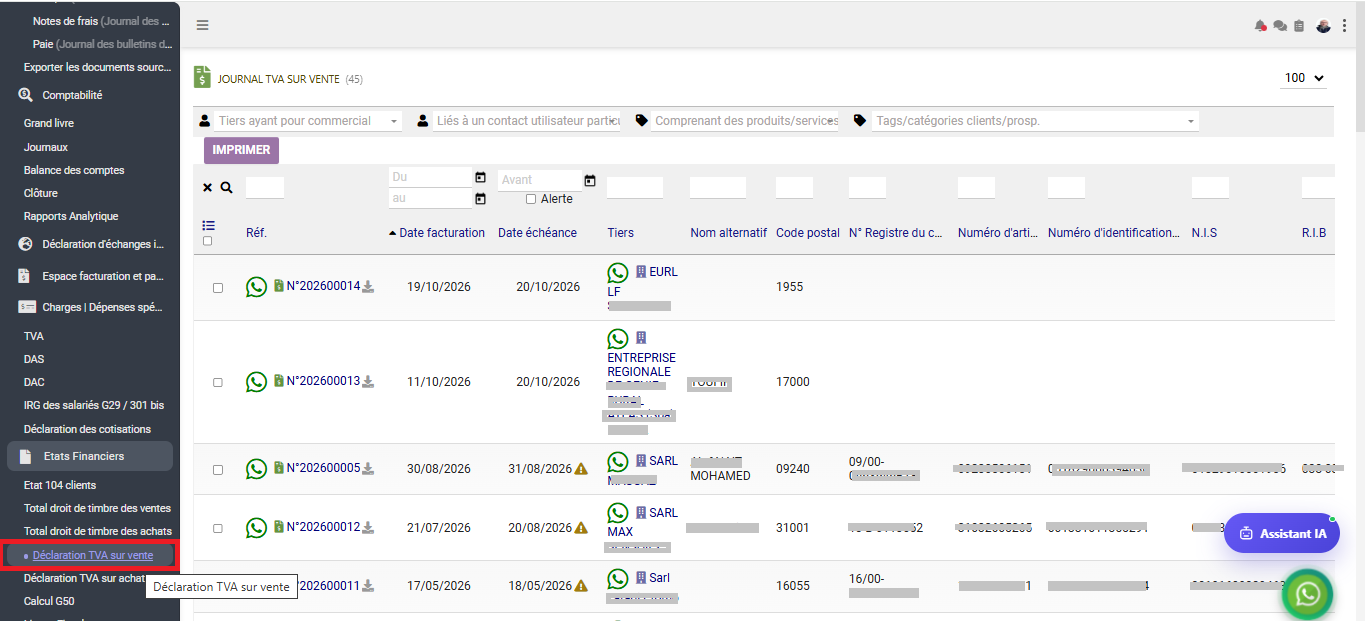The width and height of the screenshot is (1365, 621).
Task: Open 'Comprenant des produits/services' dropdown
Action: [745, 121]
